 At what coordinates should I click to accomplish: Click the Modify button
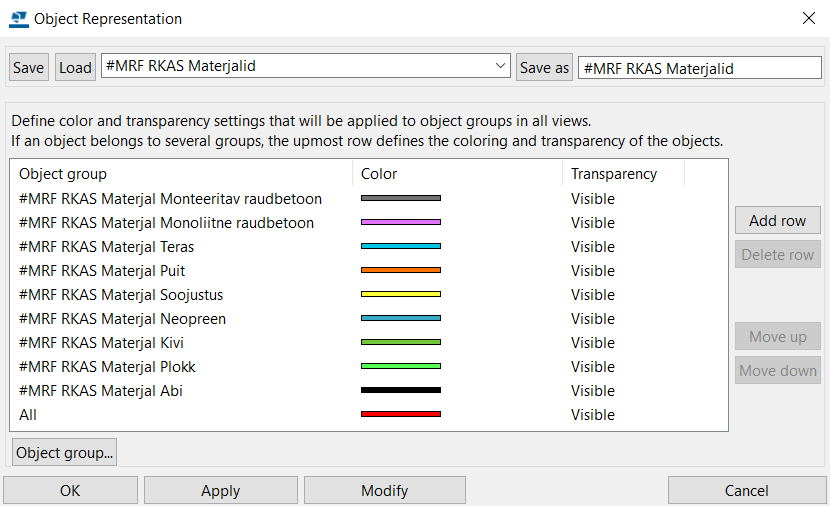point(385,491)
